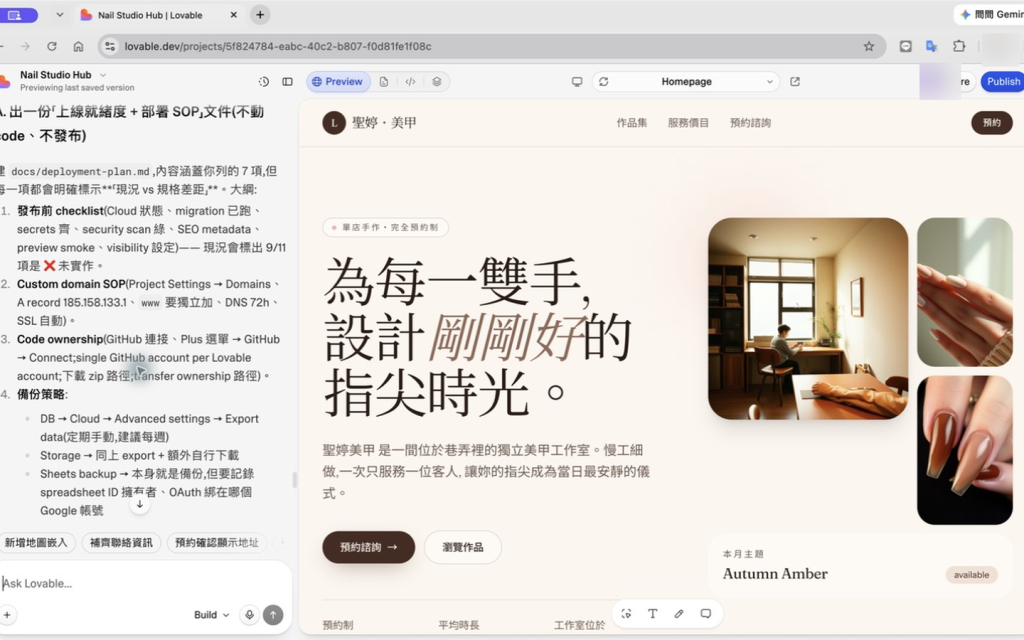Viewport: 1024px width, 640px height.
Task: Click the studio room photo thumbnail
Action: [808, 319]
